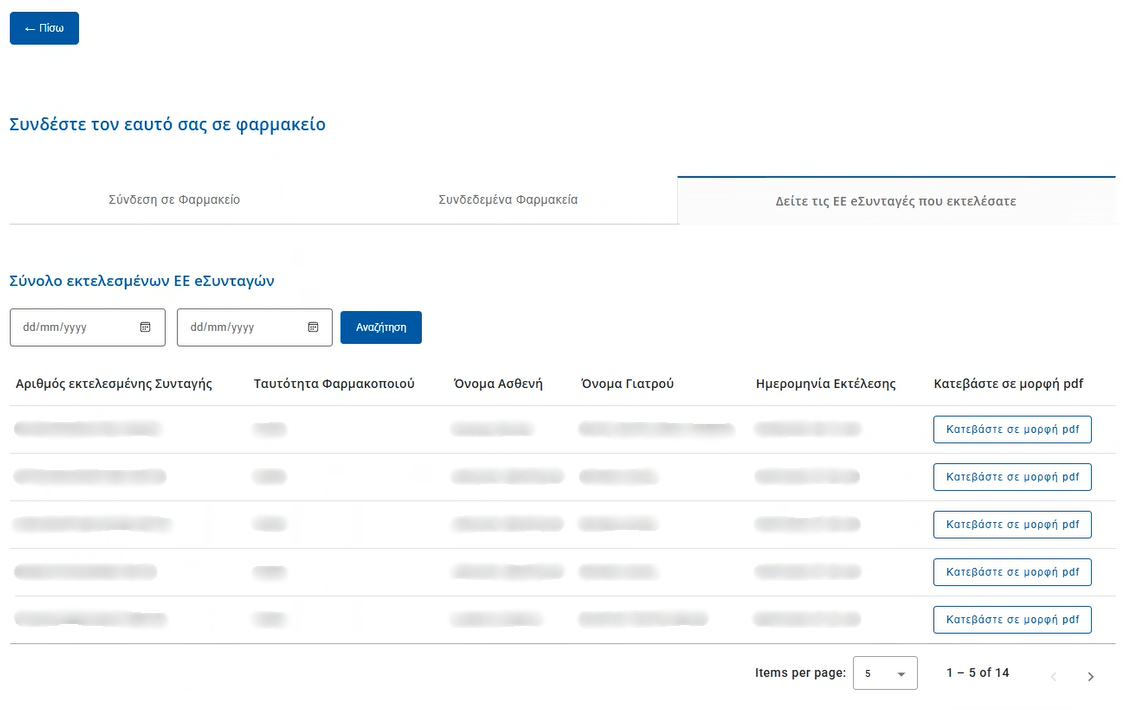The image size is (1127, 710).
Task: Switch to Σύνδεση σε Φαρμακείο tab
Action: click(174, 200)
